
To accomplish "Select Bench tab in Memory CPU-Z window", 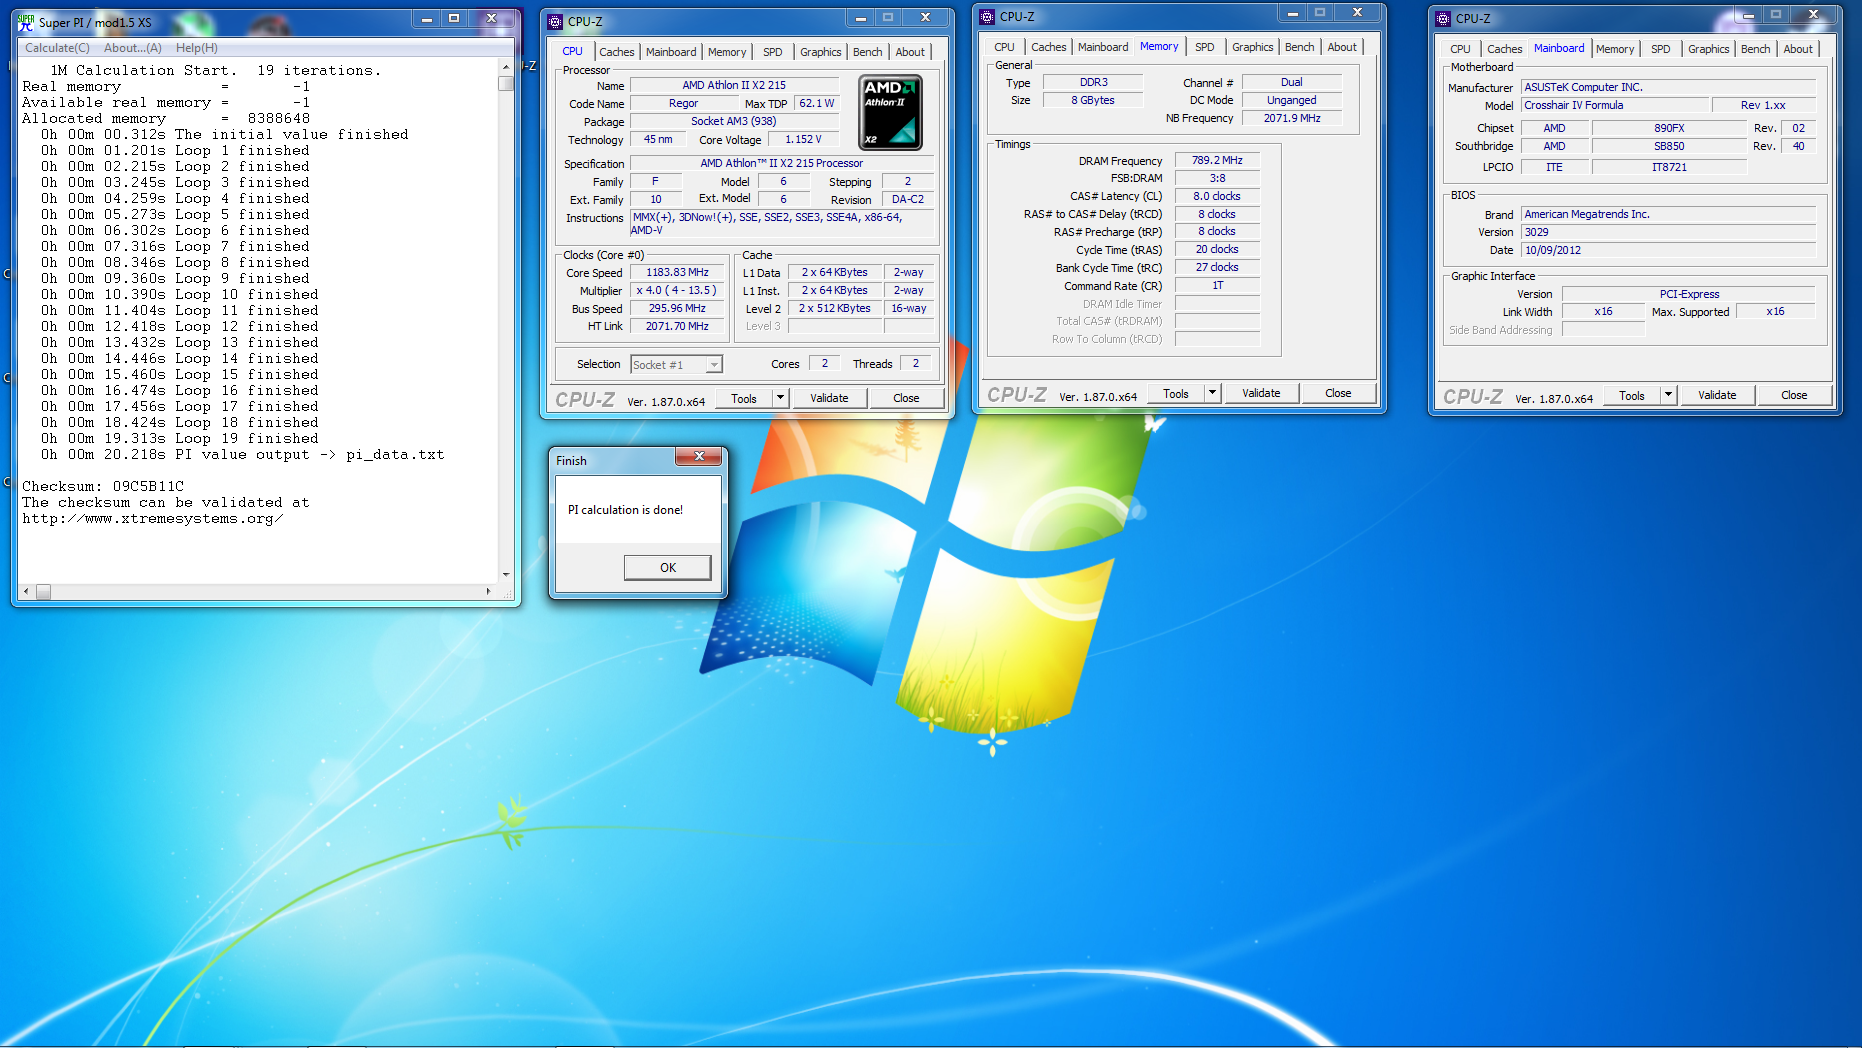I will (x=1300, y=47).
